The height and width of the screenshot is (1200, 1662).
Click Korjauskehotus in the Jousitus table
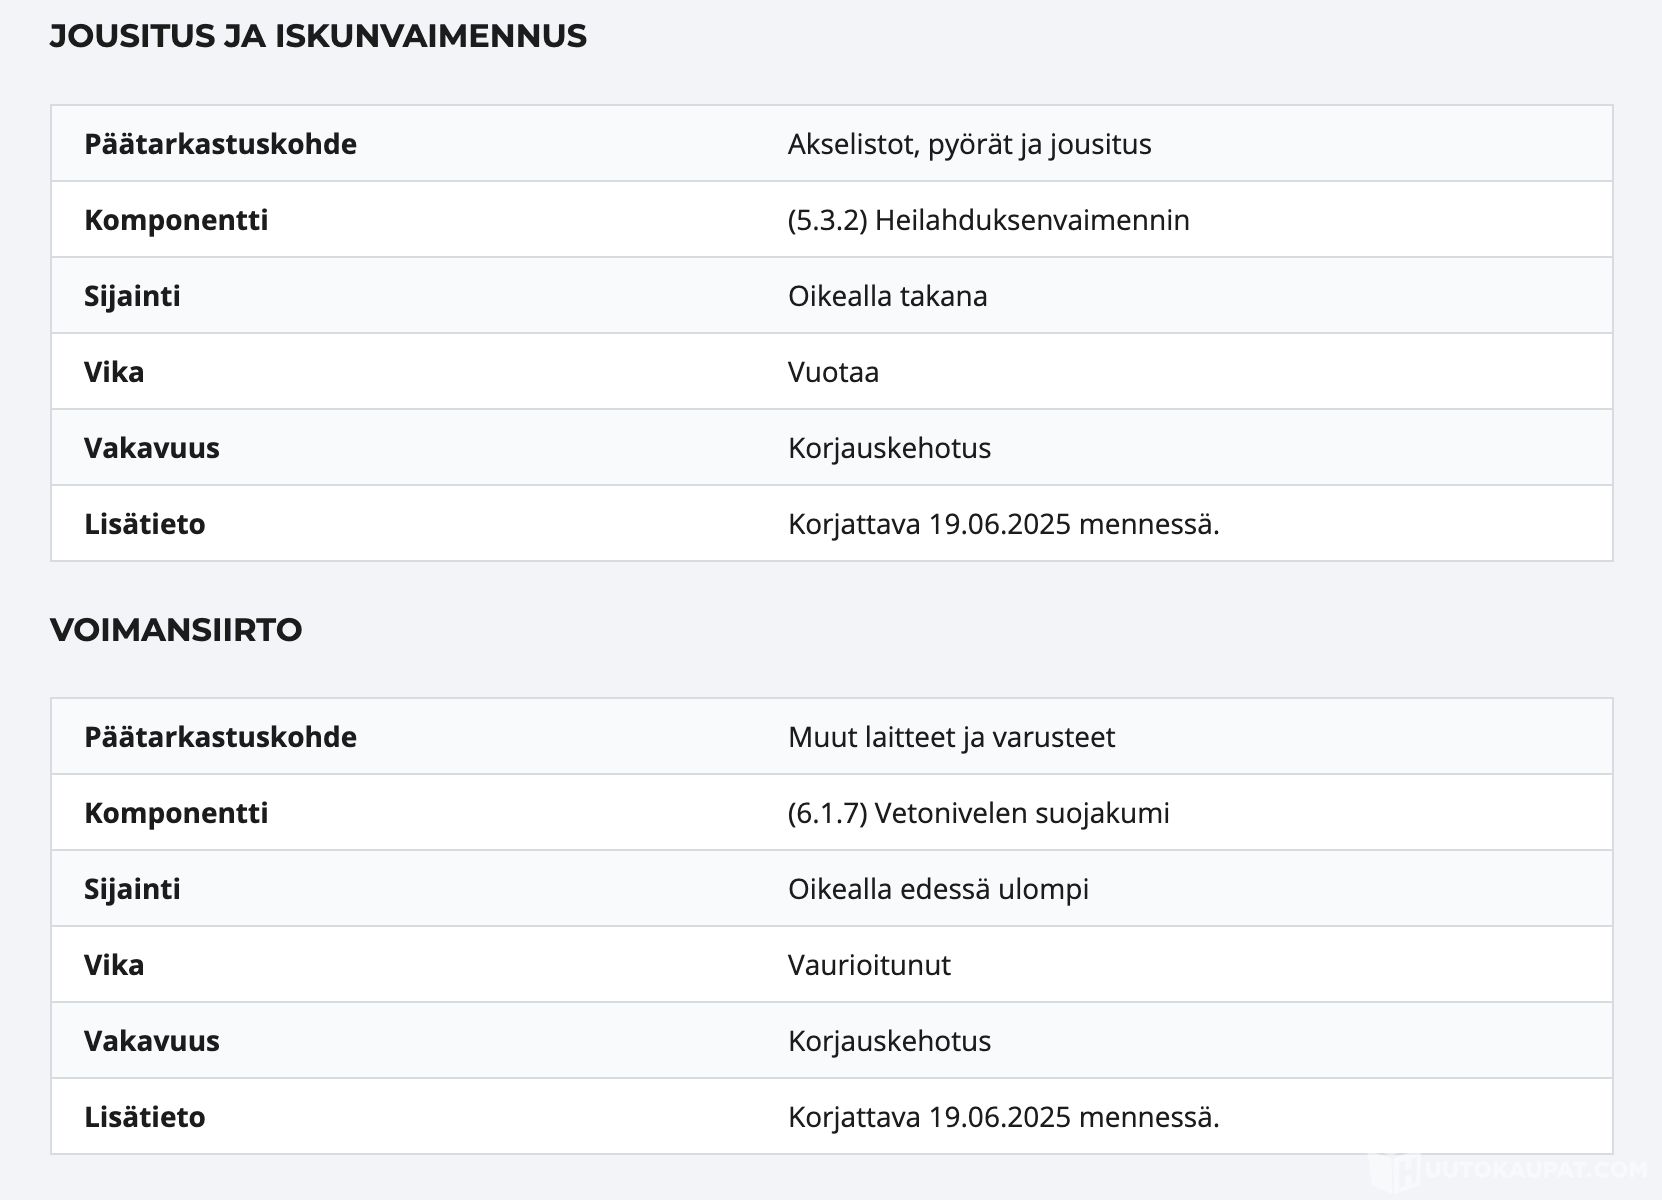pos(889,448)
